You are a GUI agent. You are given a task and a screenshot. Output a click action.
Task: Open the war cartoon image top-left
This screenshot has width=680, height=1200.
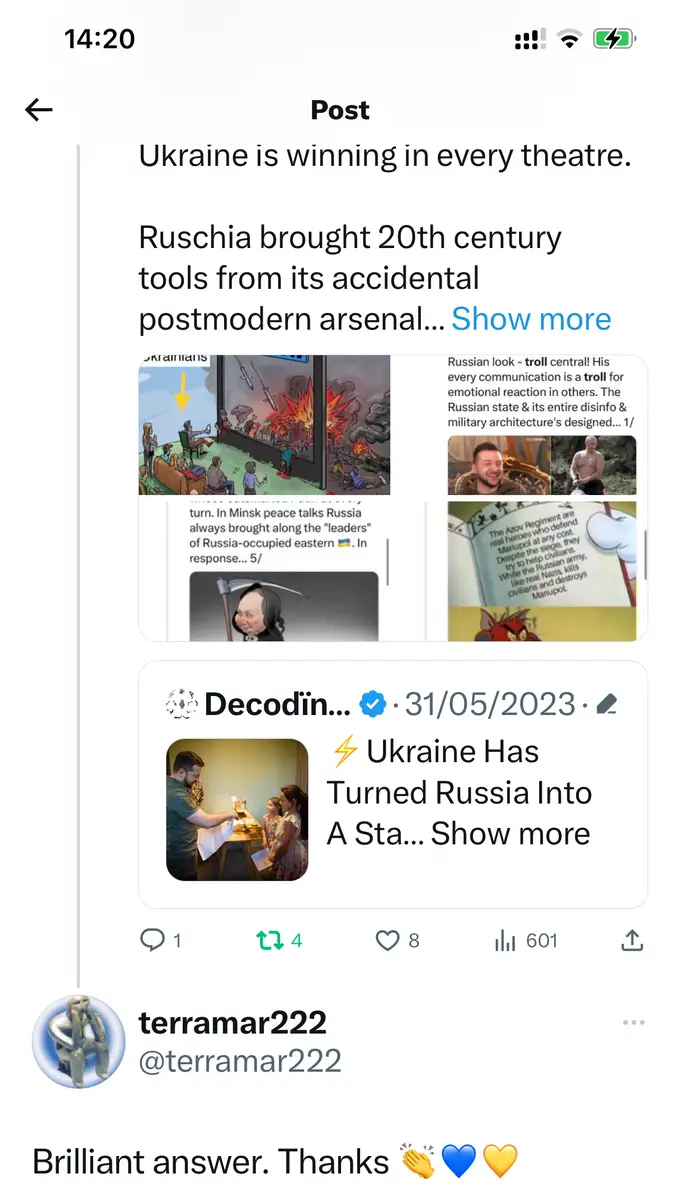coord(264,425)
